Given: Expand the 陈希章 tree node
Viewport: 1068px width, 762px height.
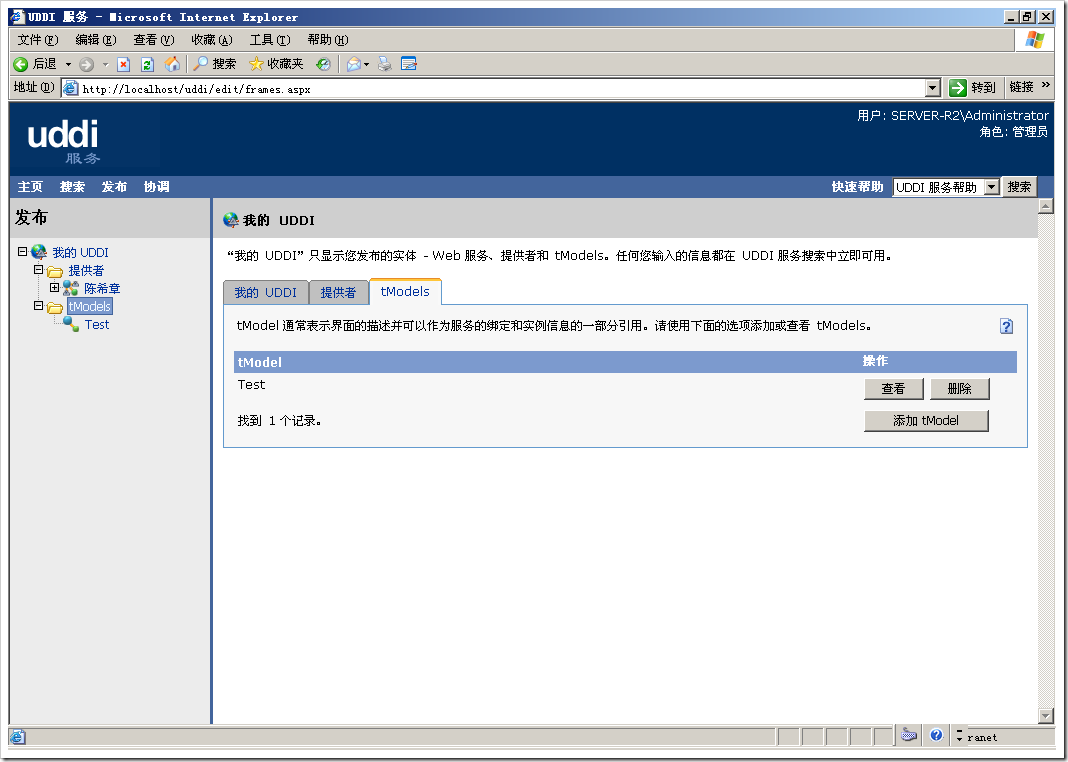Looking at the screenshot, I should pos(54,287).
